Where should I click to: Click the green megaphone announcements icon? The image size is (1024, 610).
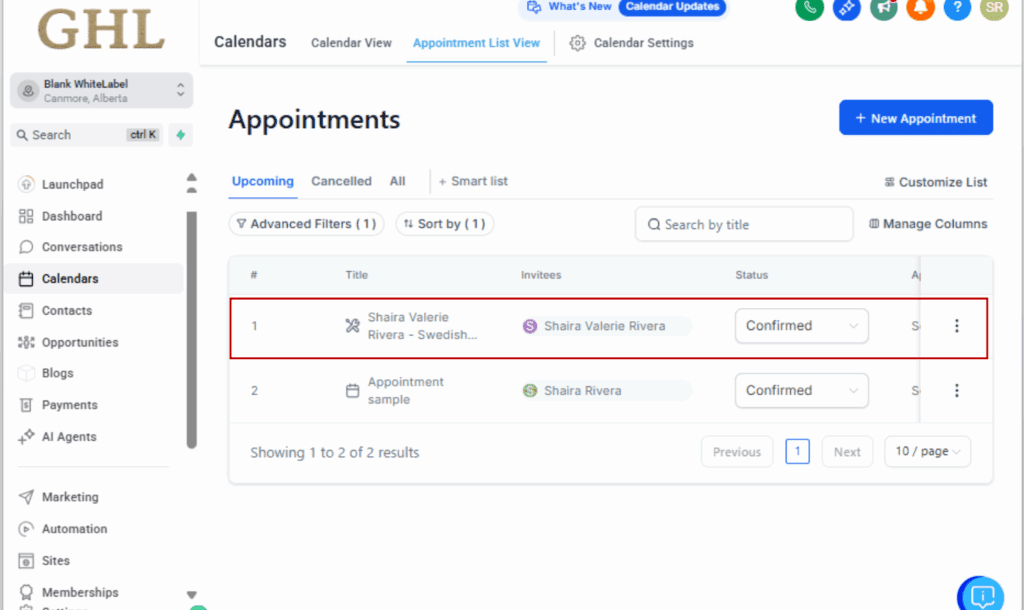[x=883, y=8]
